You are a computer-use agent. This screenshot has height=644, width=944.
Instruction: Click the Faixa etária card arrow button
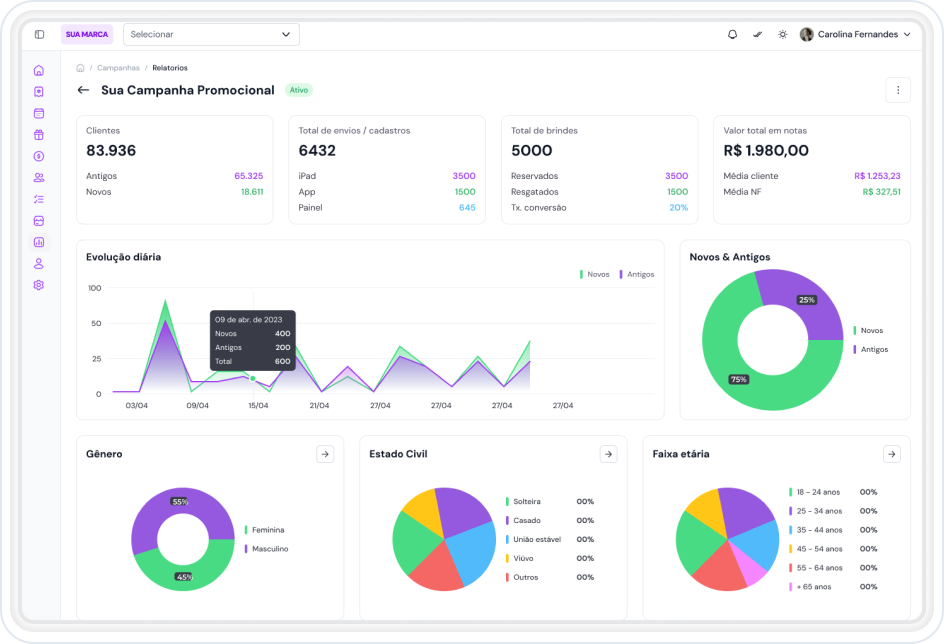[x=892, y=454]
